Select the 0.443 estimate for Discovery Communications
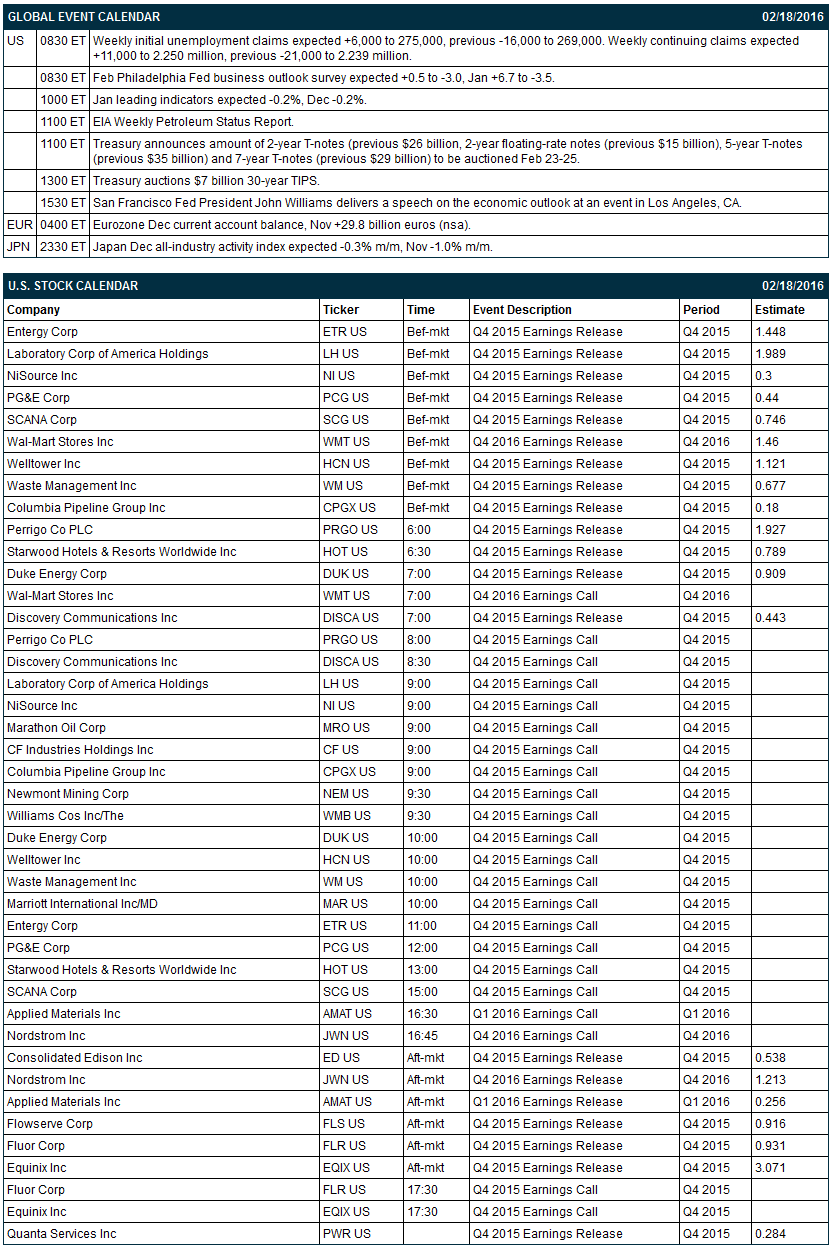Screen dimensions: 833x1251 [770, 618]
